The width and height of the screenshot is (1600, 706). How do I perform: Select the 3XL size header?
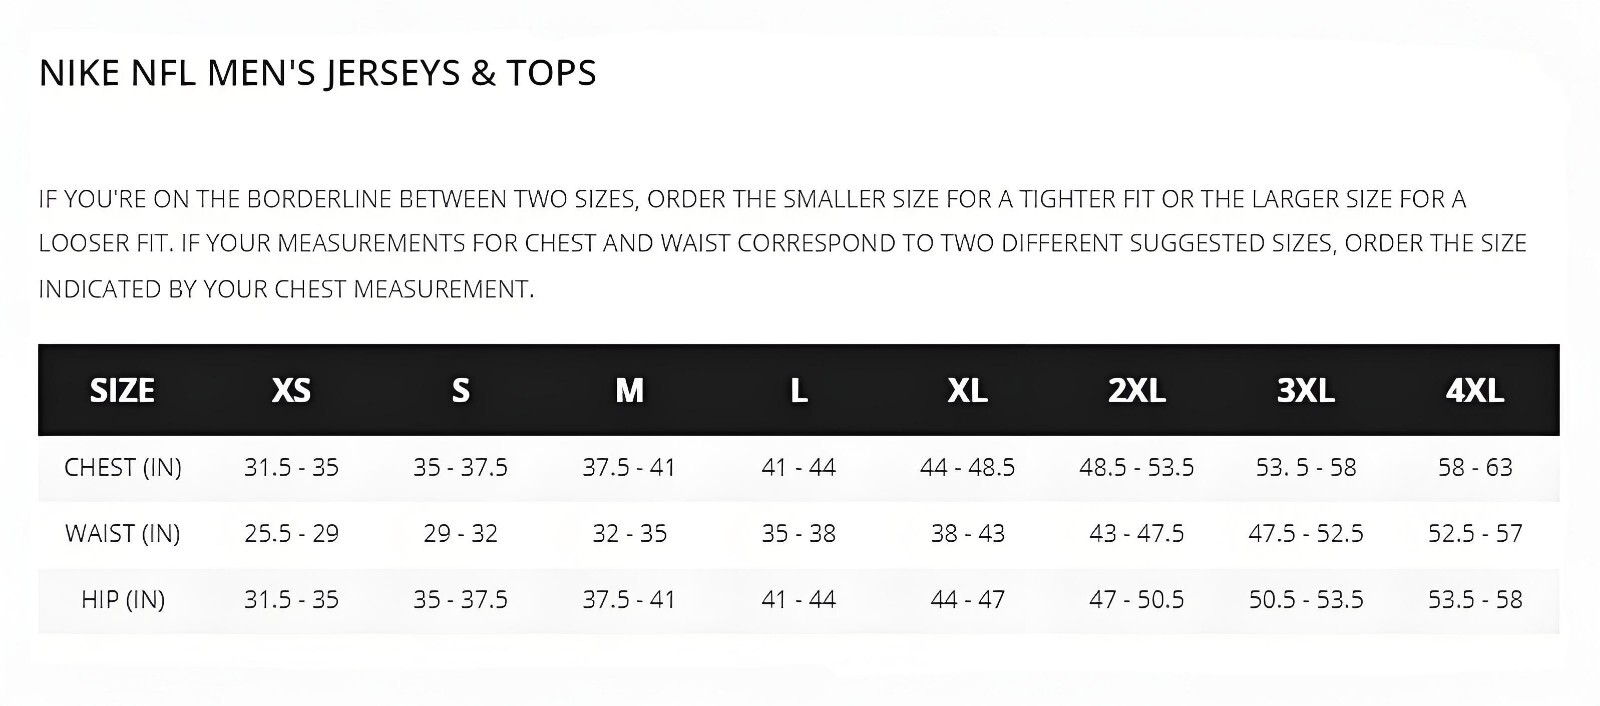(1306, 390)
